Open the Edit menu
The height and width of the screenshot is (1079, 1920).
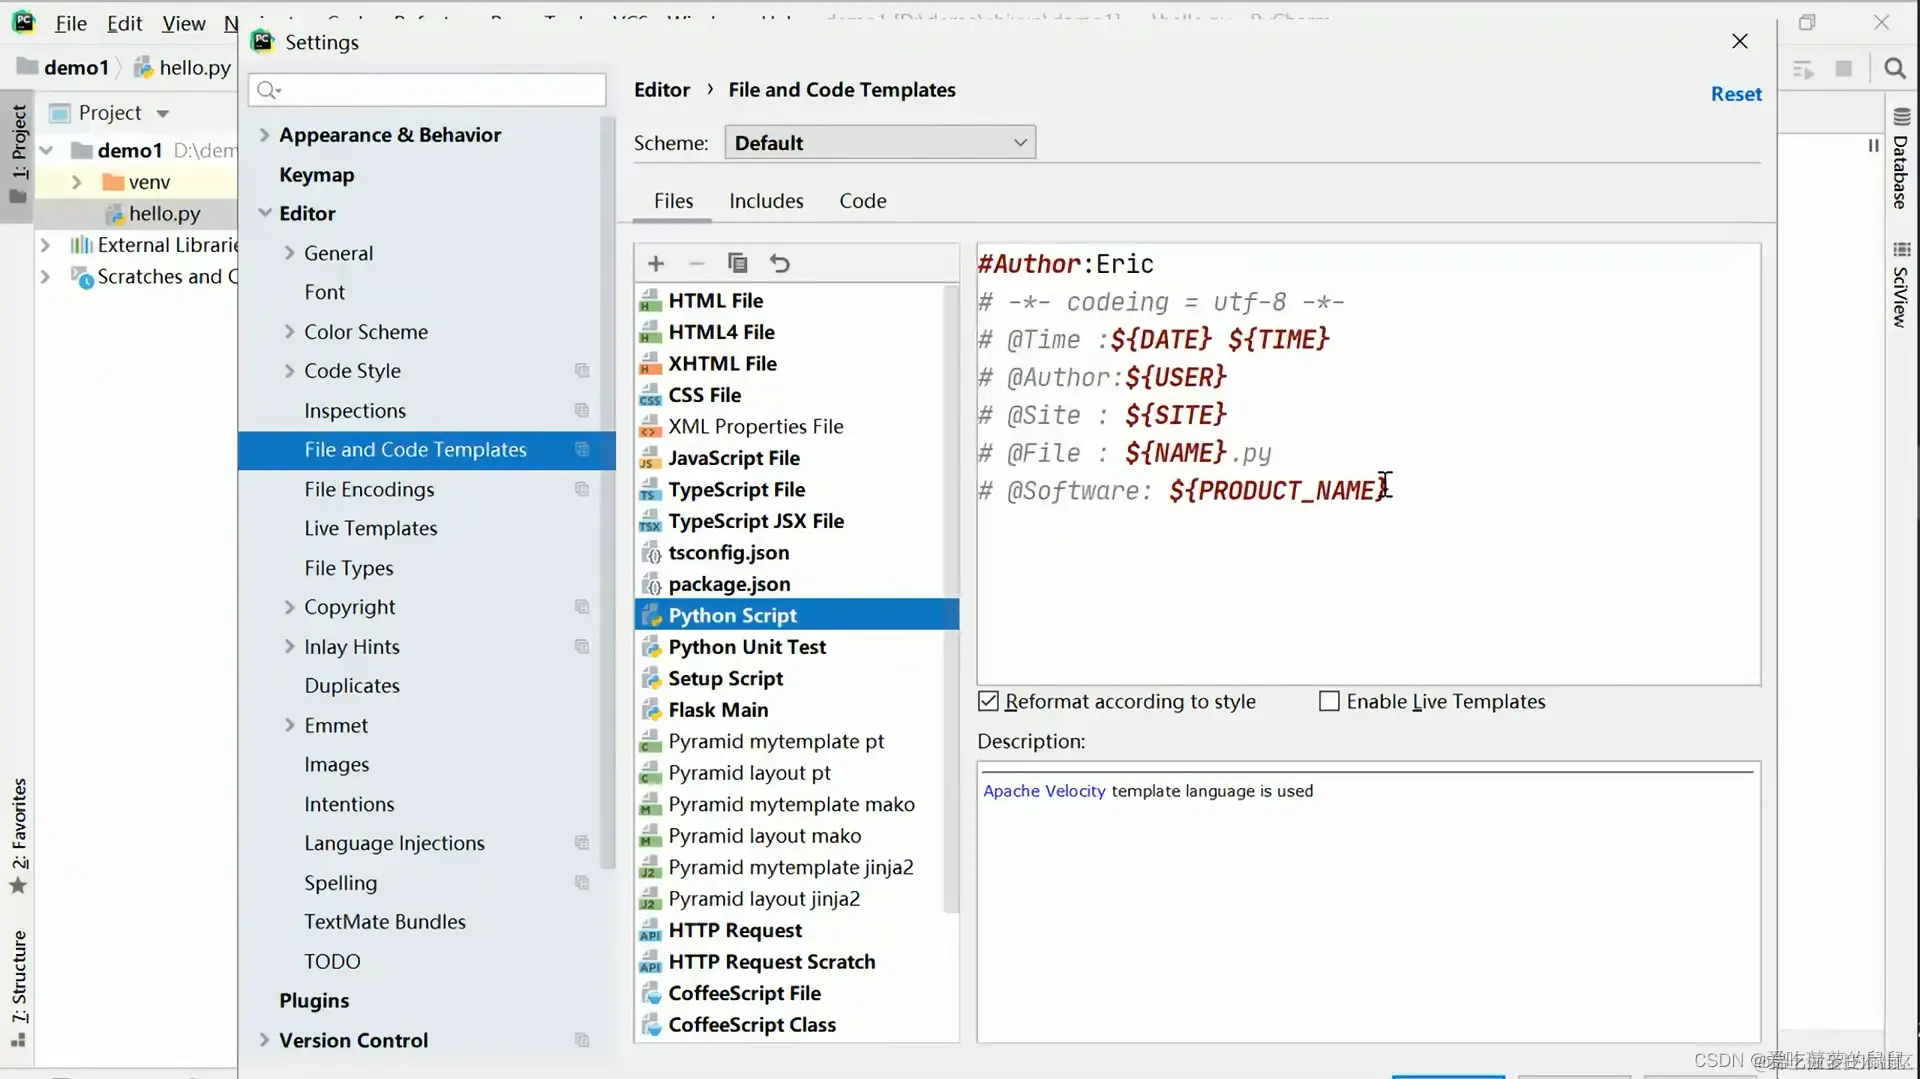point(124,23)
